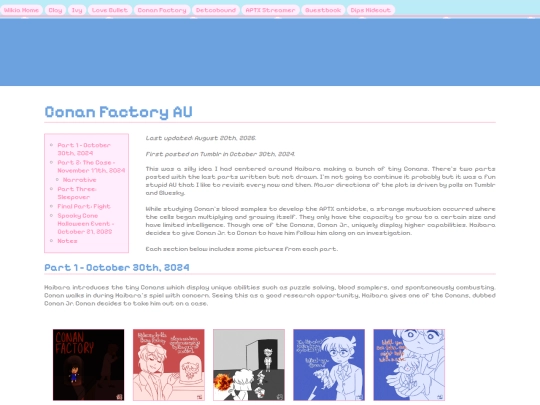Jump to Part Three: Sleepover link

[77, 193]
